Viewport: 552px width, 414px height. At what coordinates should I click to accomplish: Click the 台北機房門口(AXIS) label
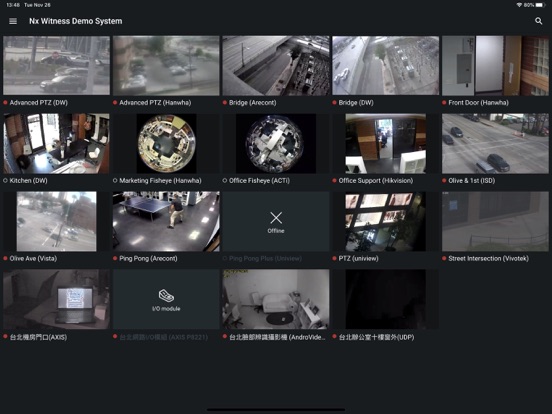click(x=38, y=337)
